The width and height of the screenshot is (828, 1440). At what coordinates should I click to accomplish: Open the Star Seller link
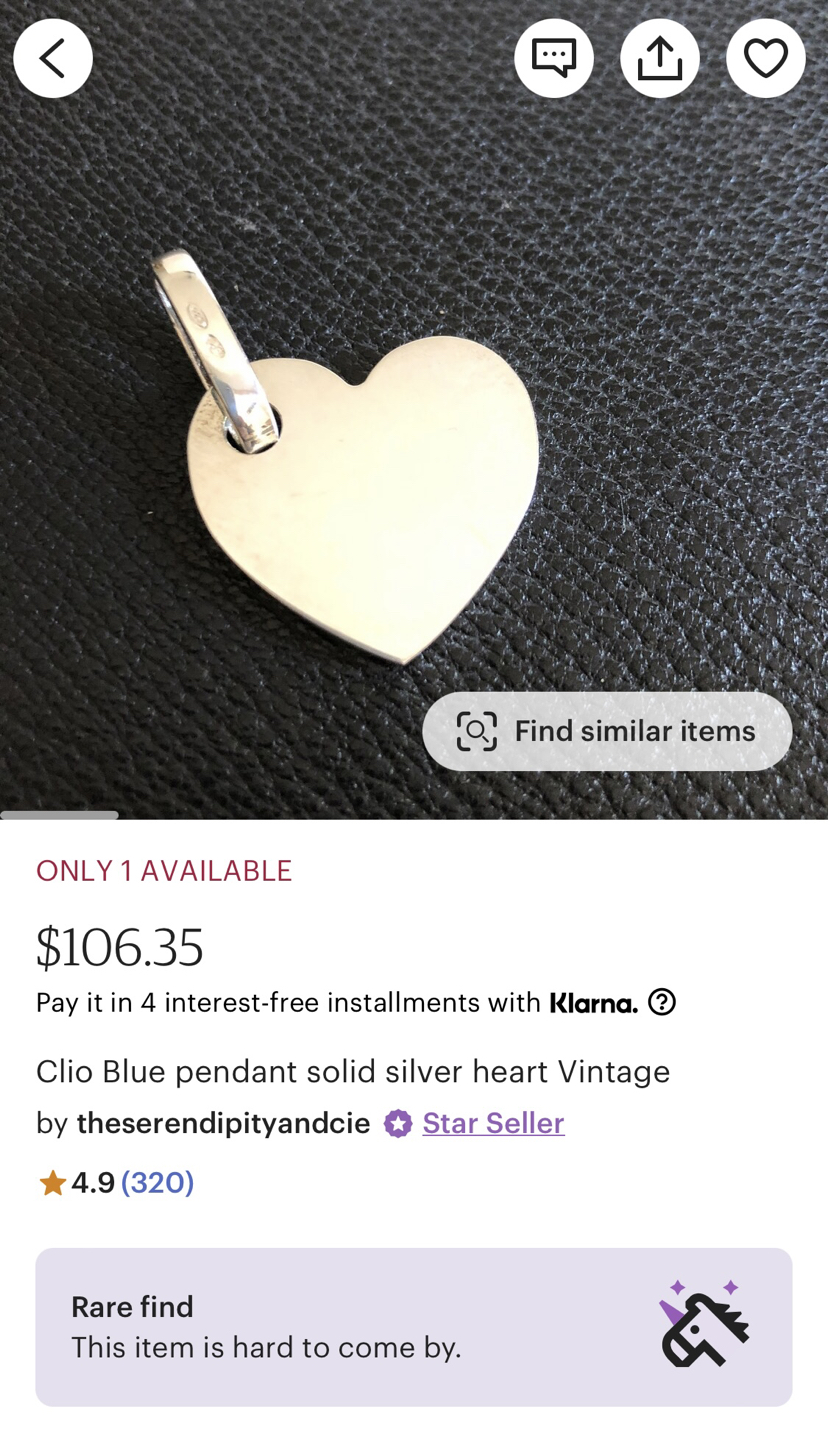click(493, 1123)
